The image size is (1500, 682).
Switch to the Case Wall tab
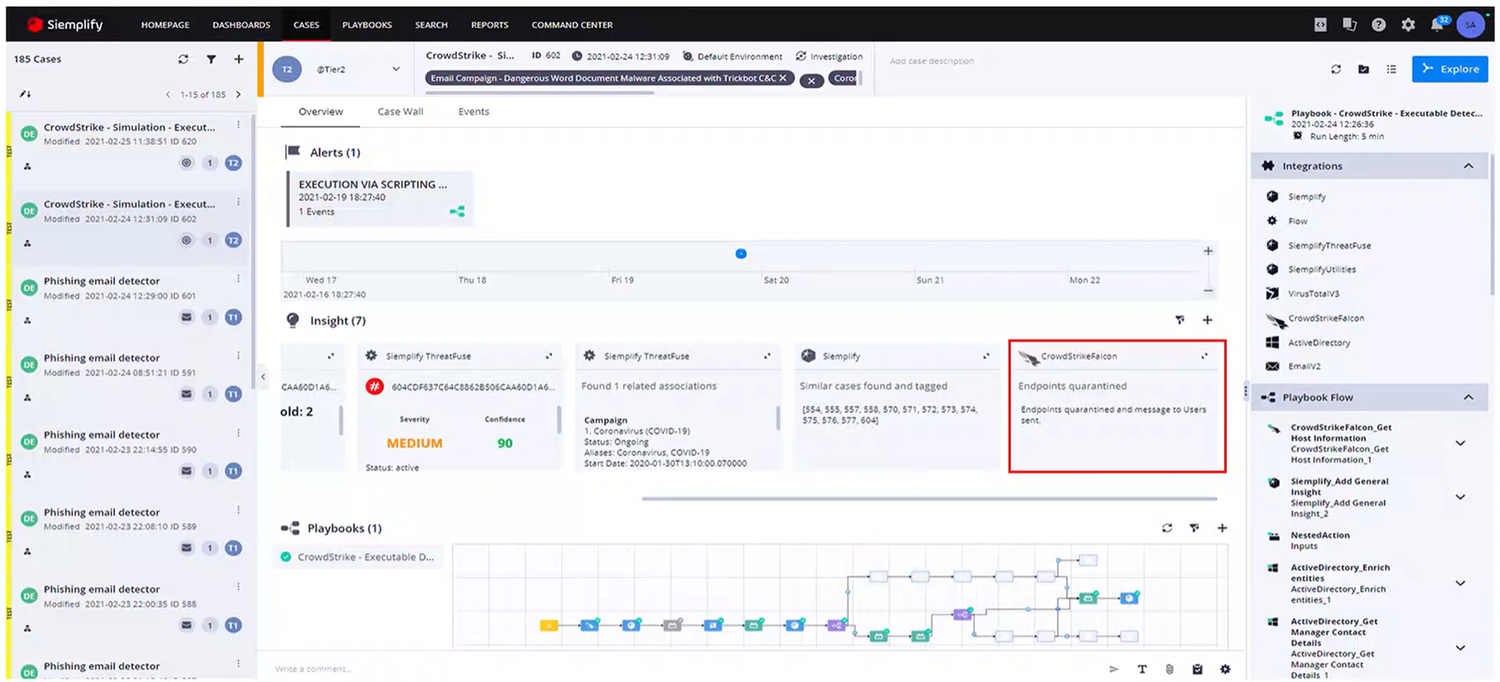pos(400,111)
